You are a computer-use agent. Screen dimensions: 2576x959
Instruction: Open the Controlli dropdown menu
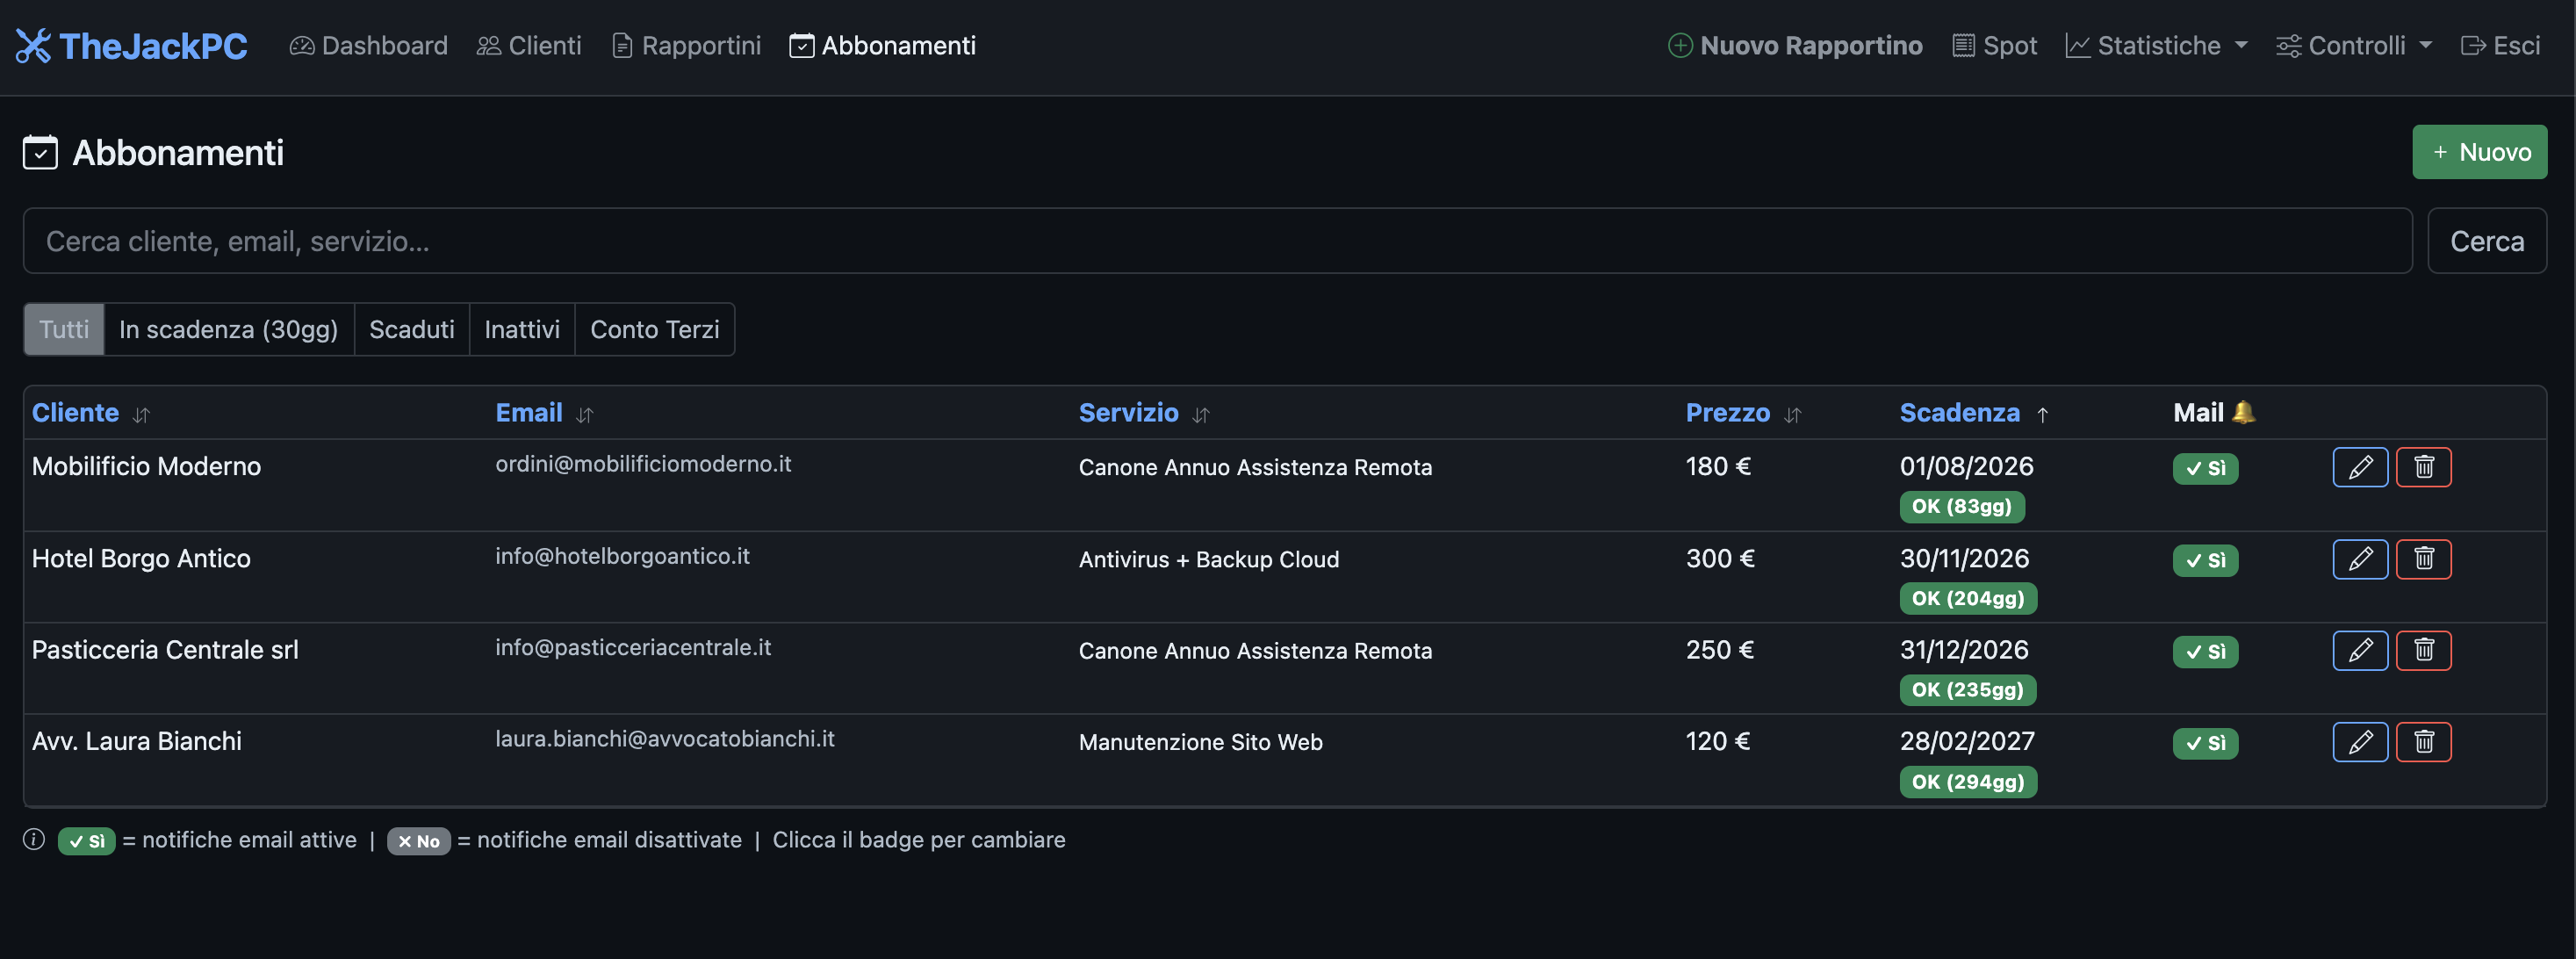tap(2354, 46)
